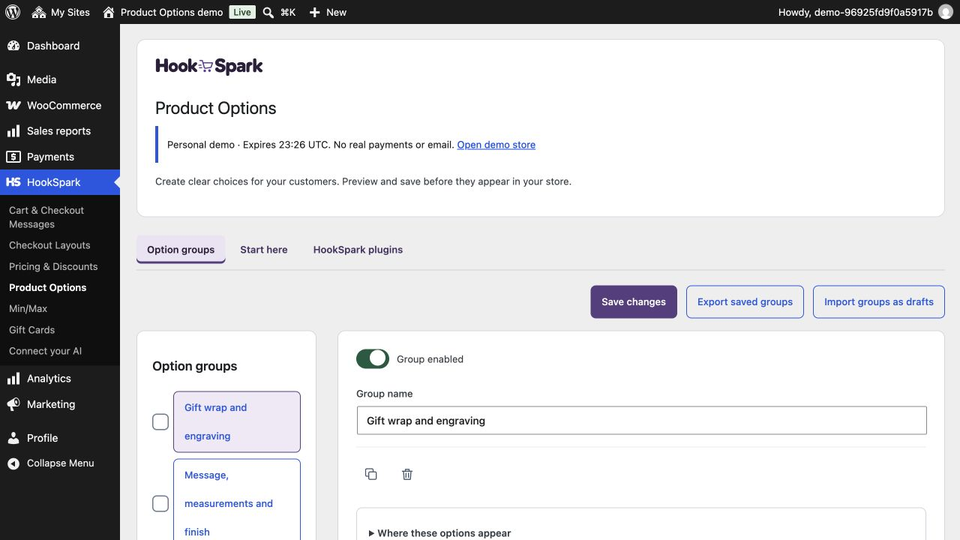This screenshot has height=540, width=960.
Task: Open Connect your AI
Action: [45, 351]
